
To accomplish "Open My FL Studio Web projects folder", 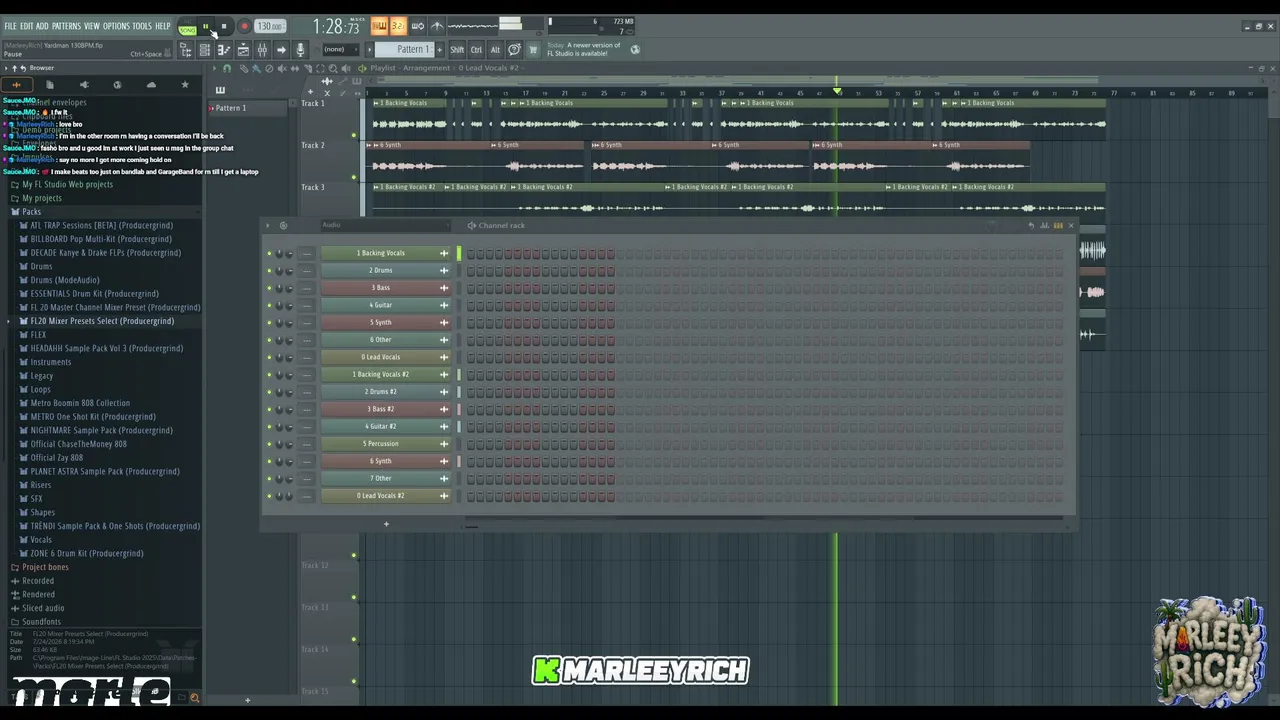I will pos(67,185).
